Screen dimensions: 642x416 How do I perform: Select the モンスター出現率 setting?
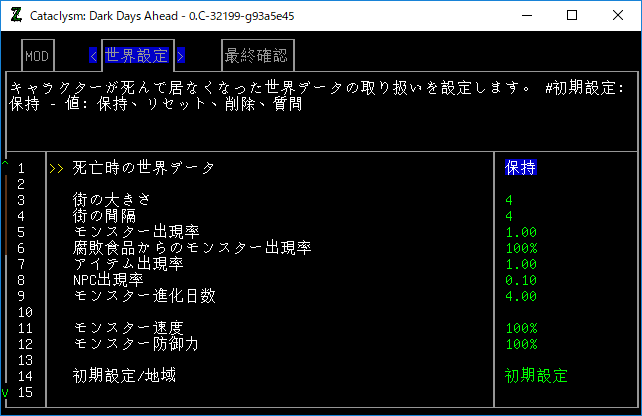(x=136, y=232)
